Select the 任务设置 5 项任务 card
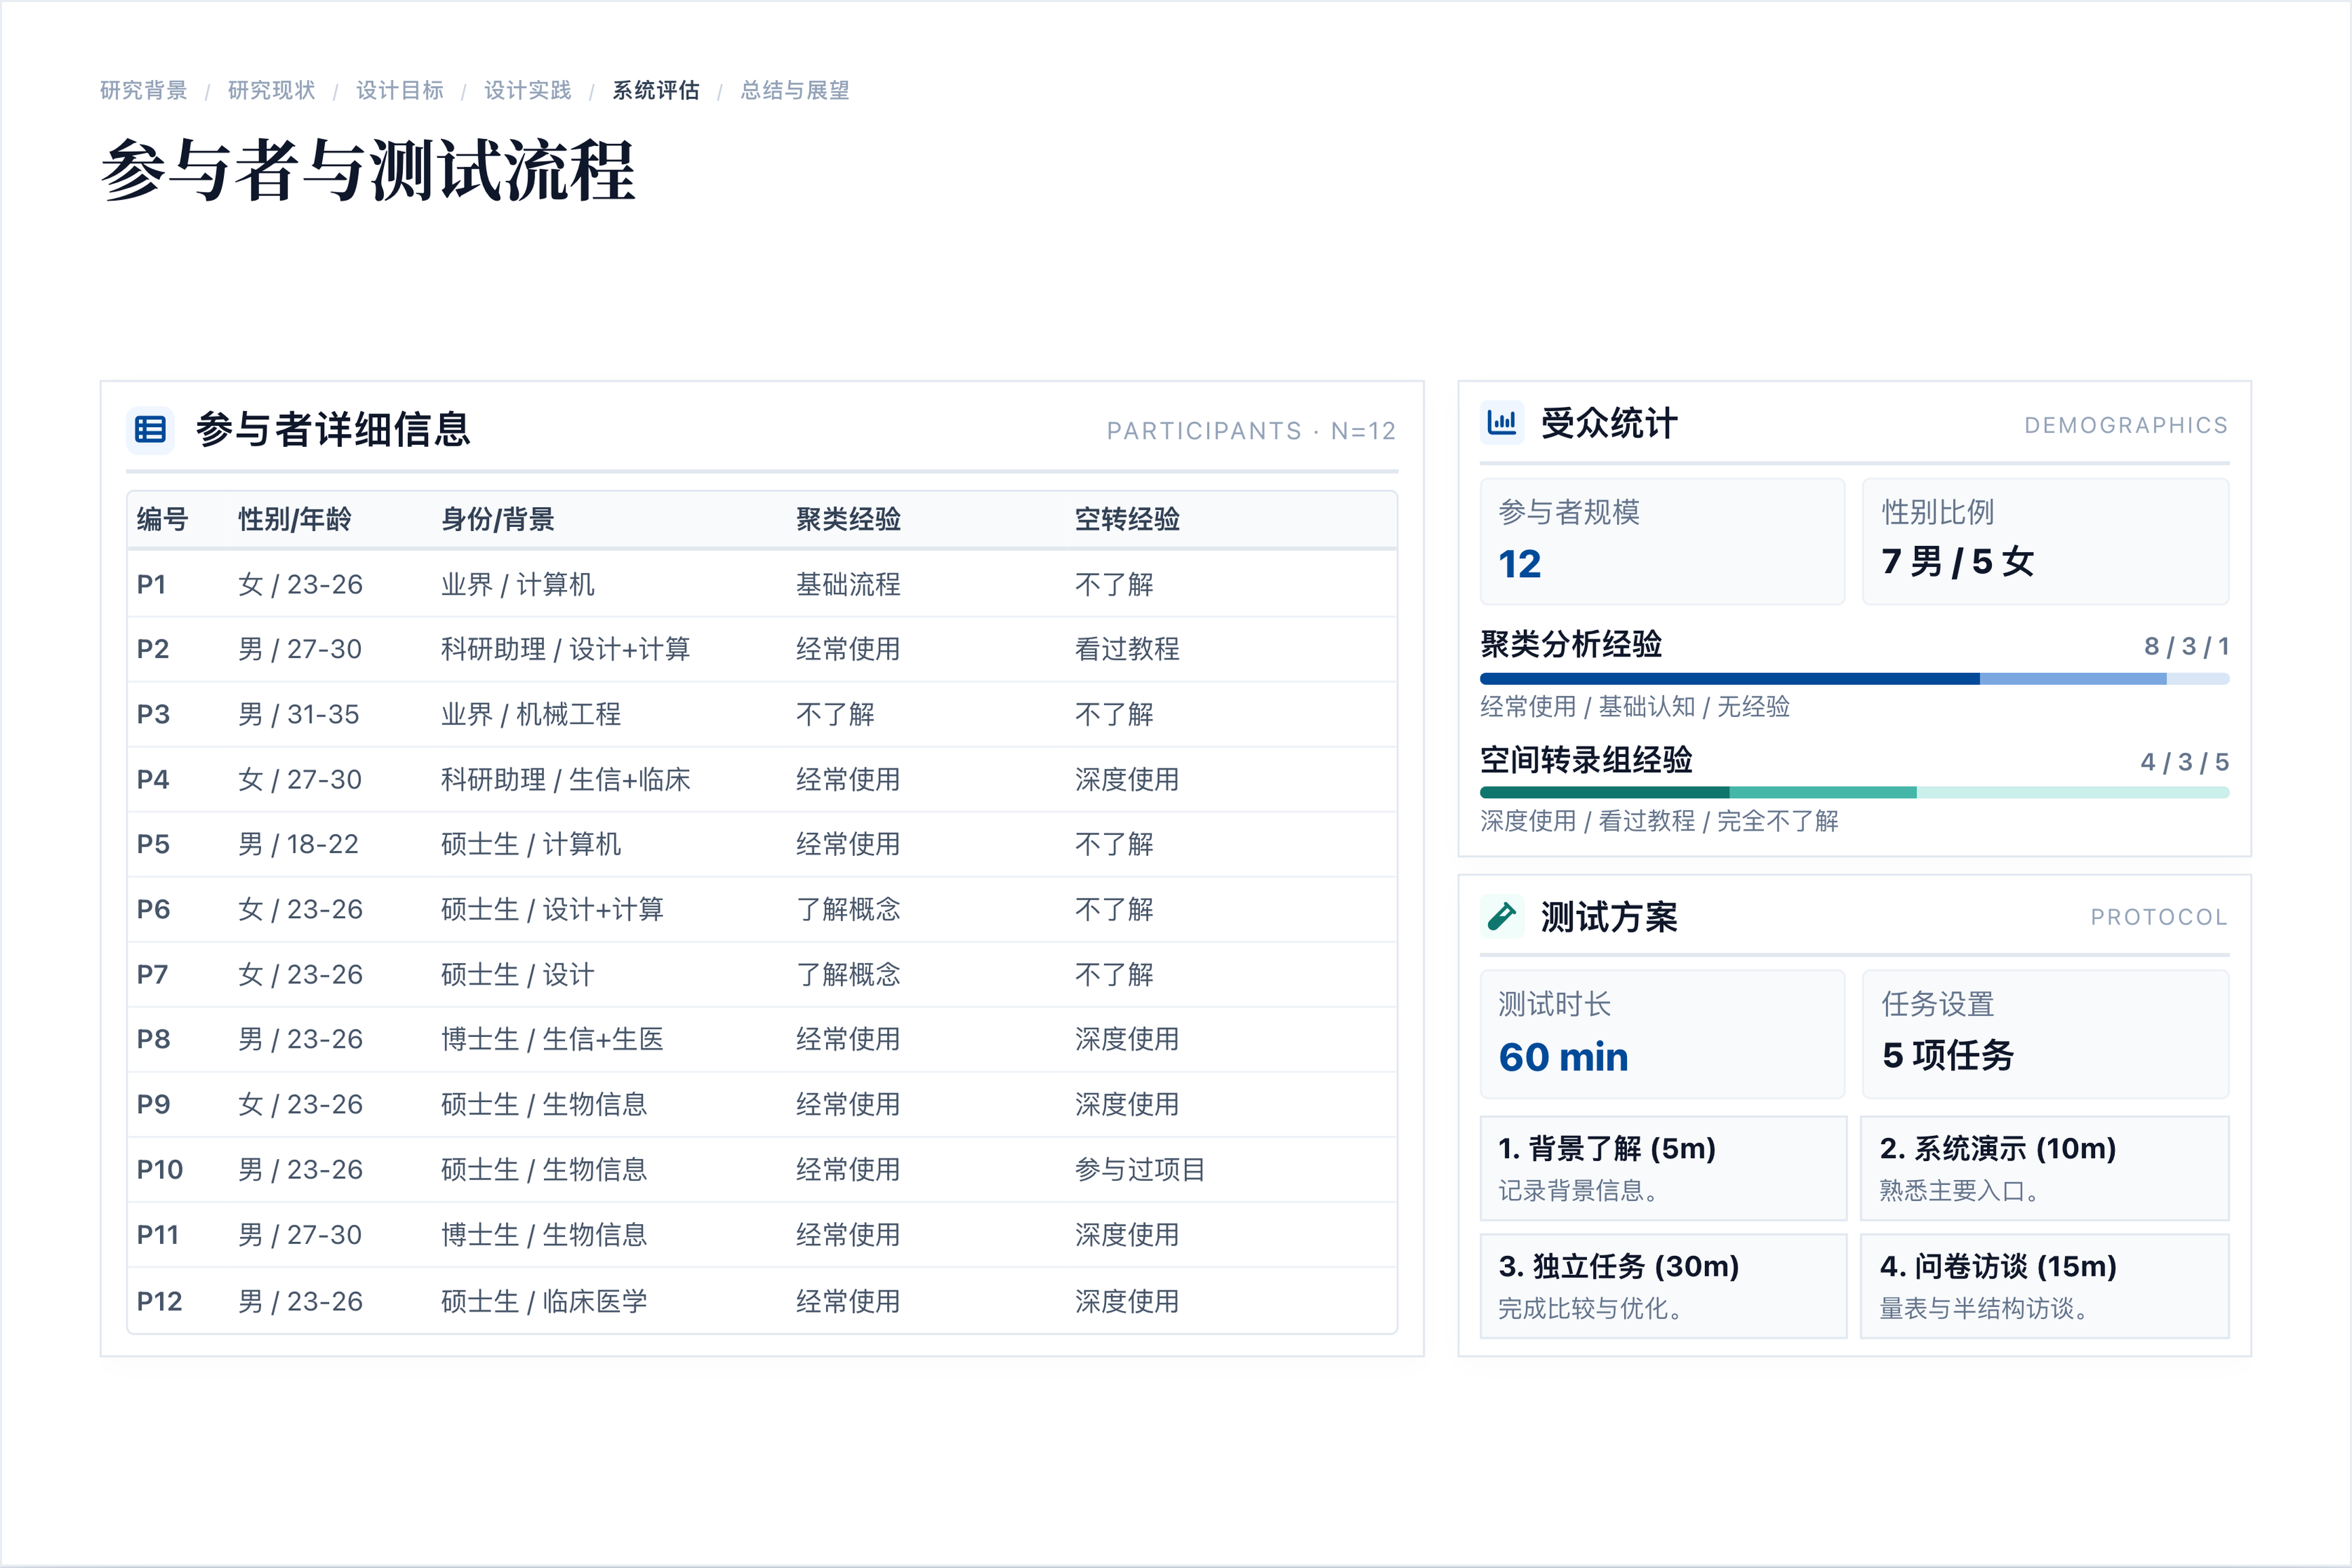2352x1568 pixels. (2046, 1034)
